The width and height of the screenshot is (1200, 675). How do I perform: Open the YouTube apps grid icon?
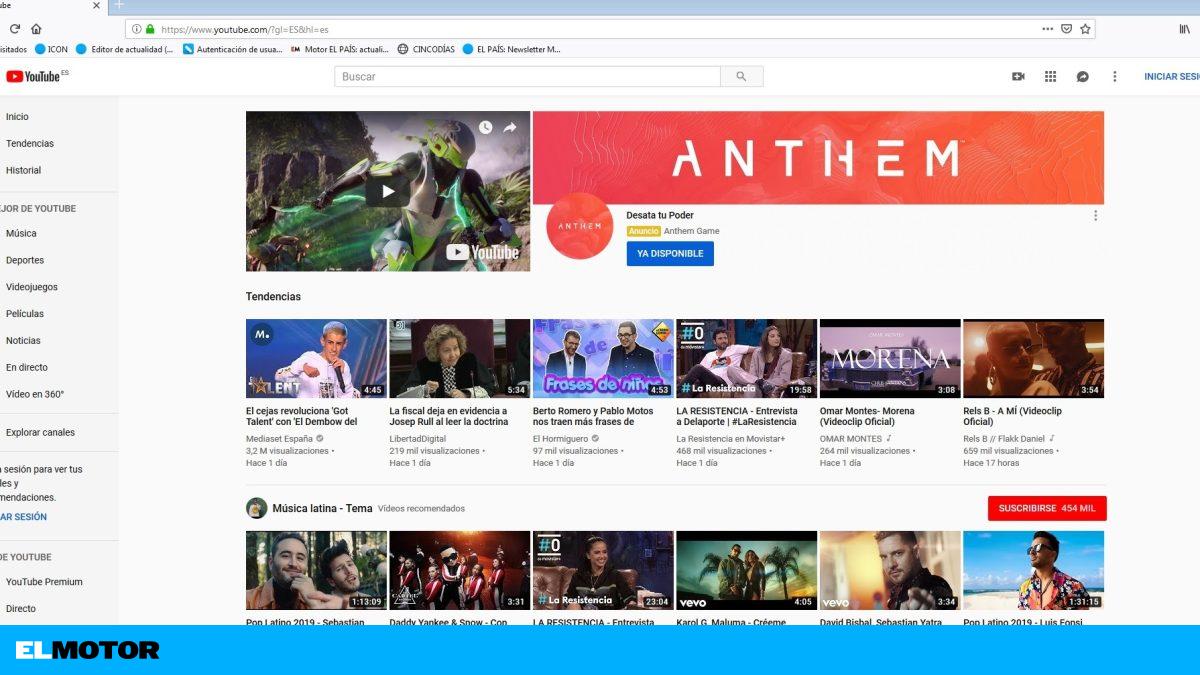tap(1050, 77)
